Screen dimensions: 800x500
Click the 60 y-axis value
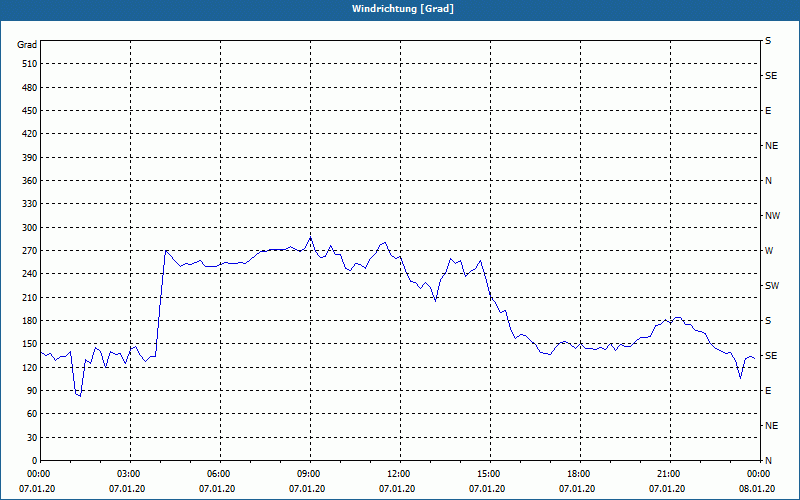pos(32,414)
